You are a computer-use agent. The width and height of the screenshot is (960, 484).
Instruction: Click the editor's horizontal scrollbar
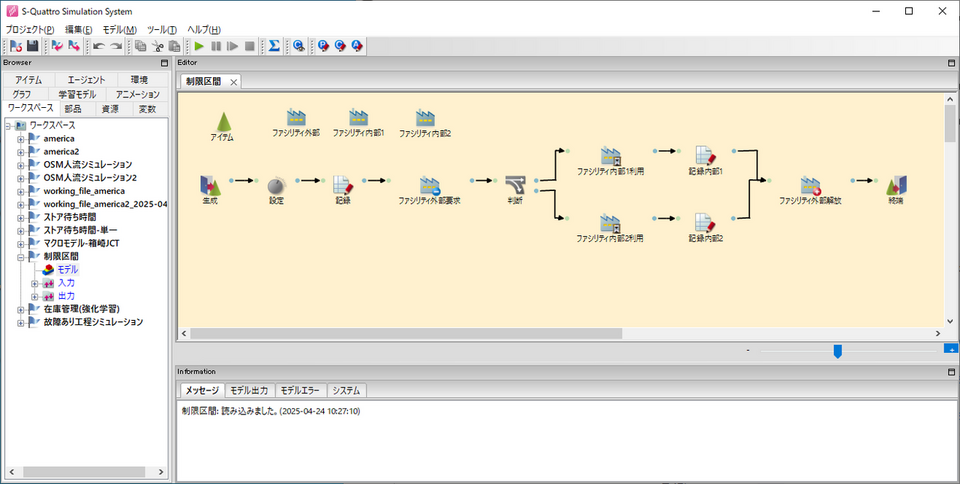pyautogui.click(x=560, y=333)
